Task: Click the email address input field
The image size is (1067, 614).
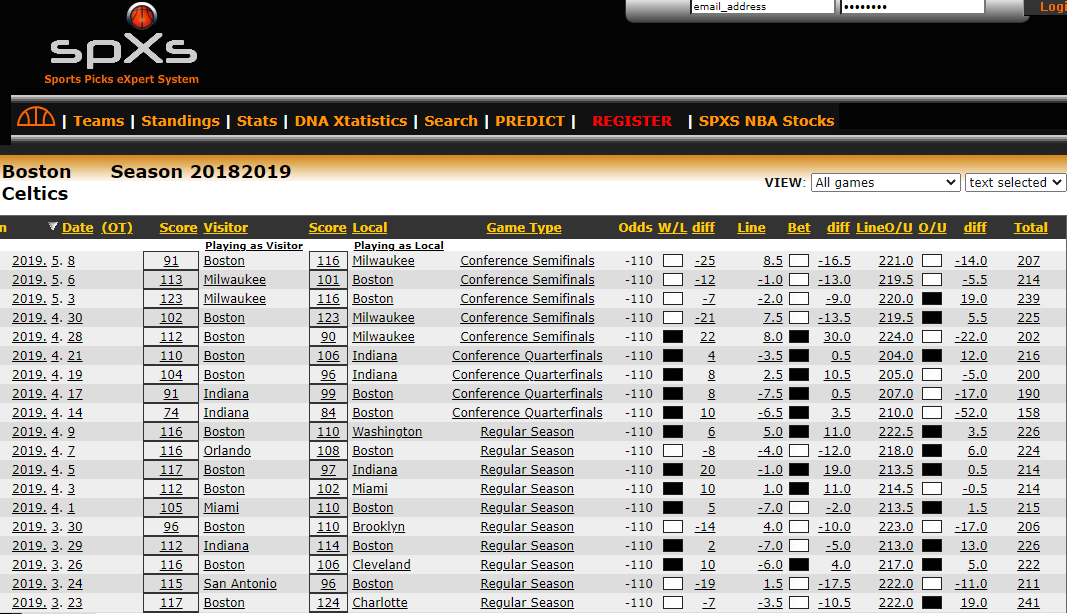Action: click(762, 7)
